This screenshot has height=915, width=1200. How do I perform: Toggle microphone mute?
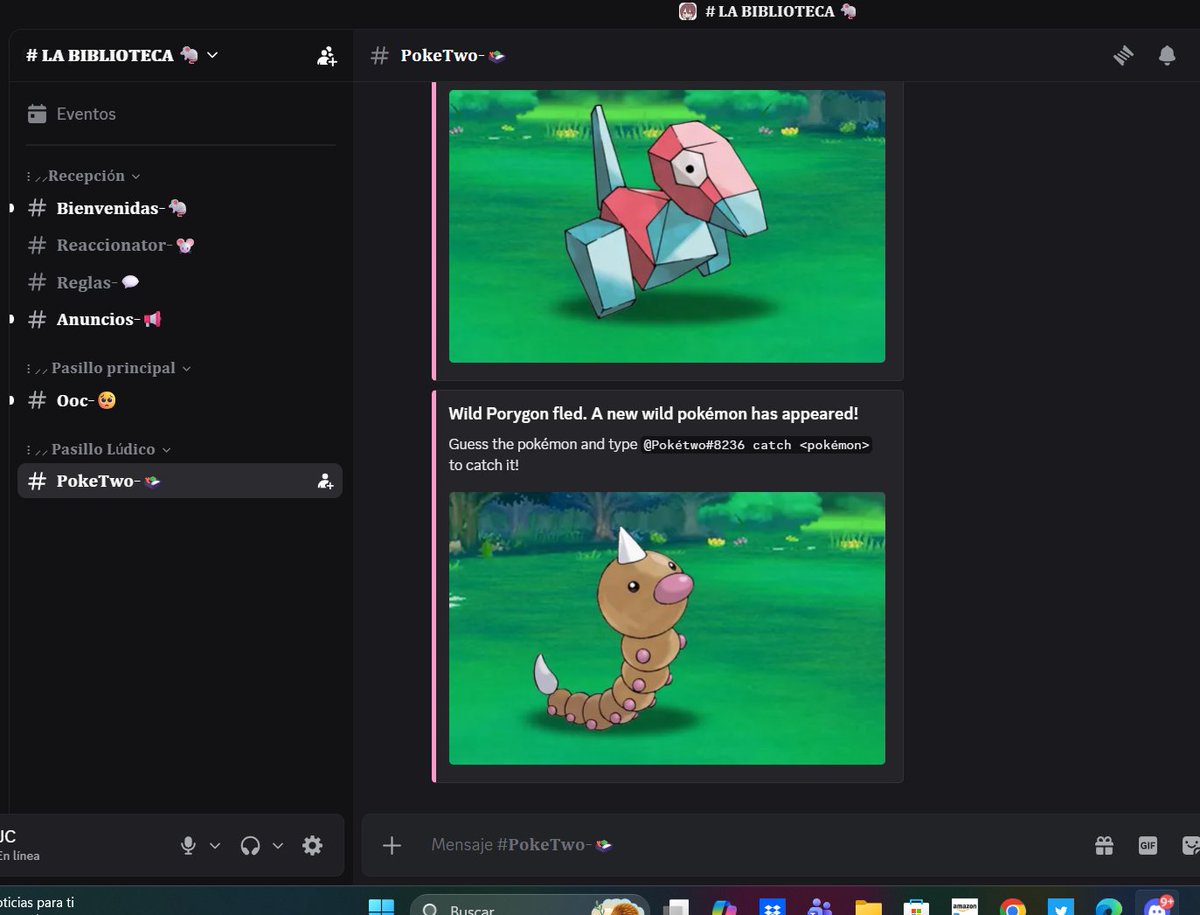[188, 845]
